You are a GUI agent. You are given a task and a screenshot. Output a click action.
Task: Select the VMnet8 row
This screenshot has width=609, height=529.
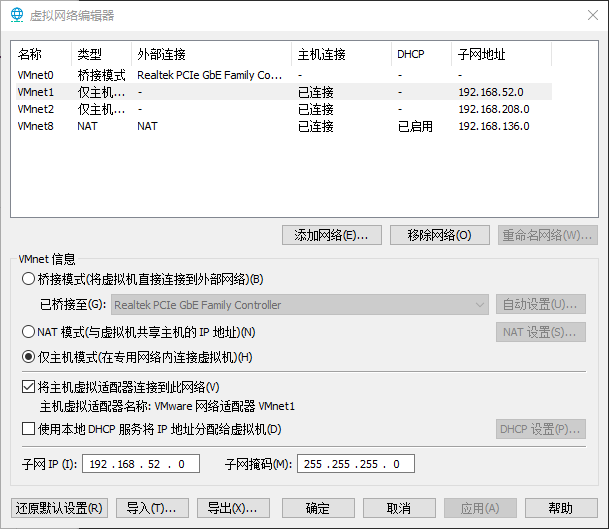pyautogui.click(x=284, y=126)
